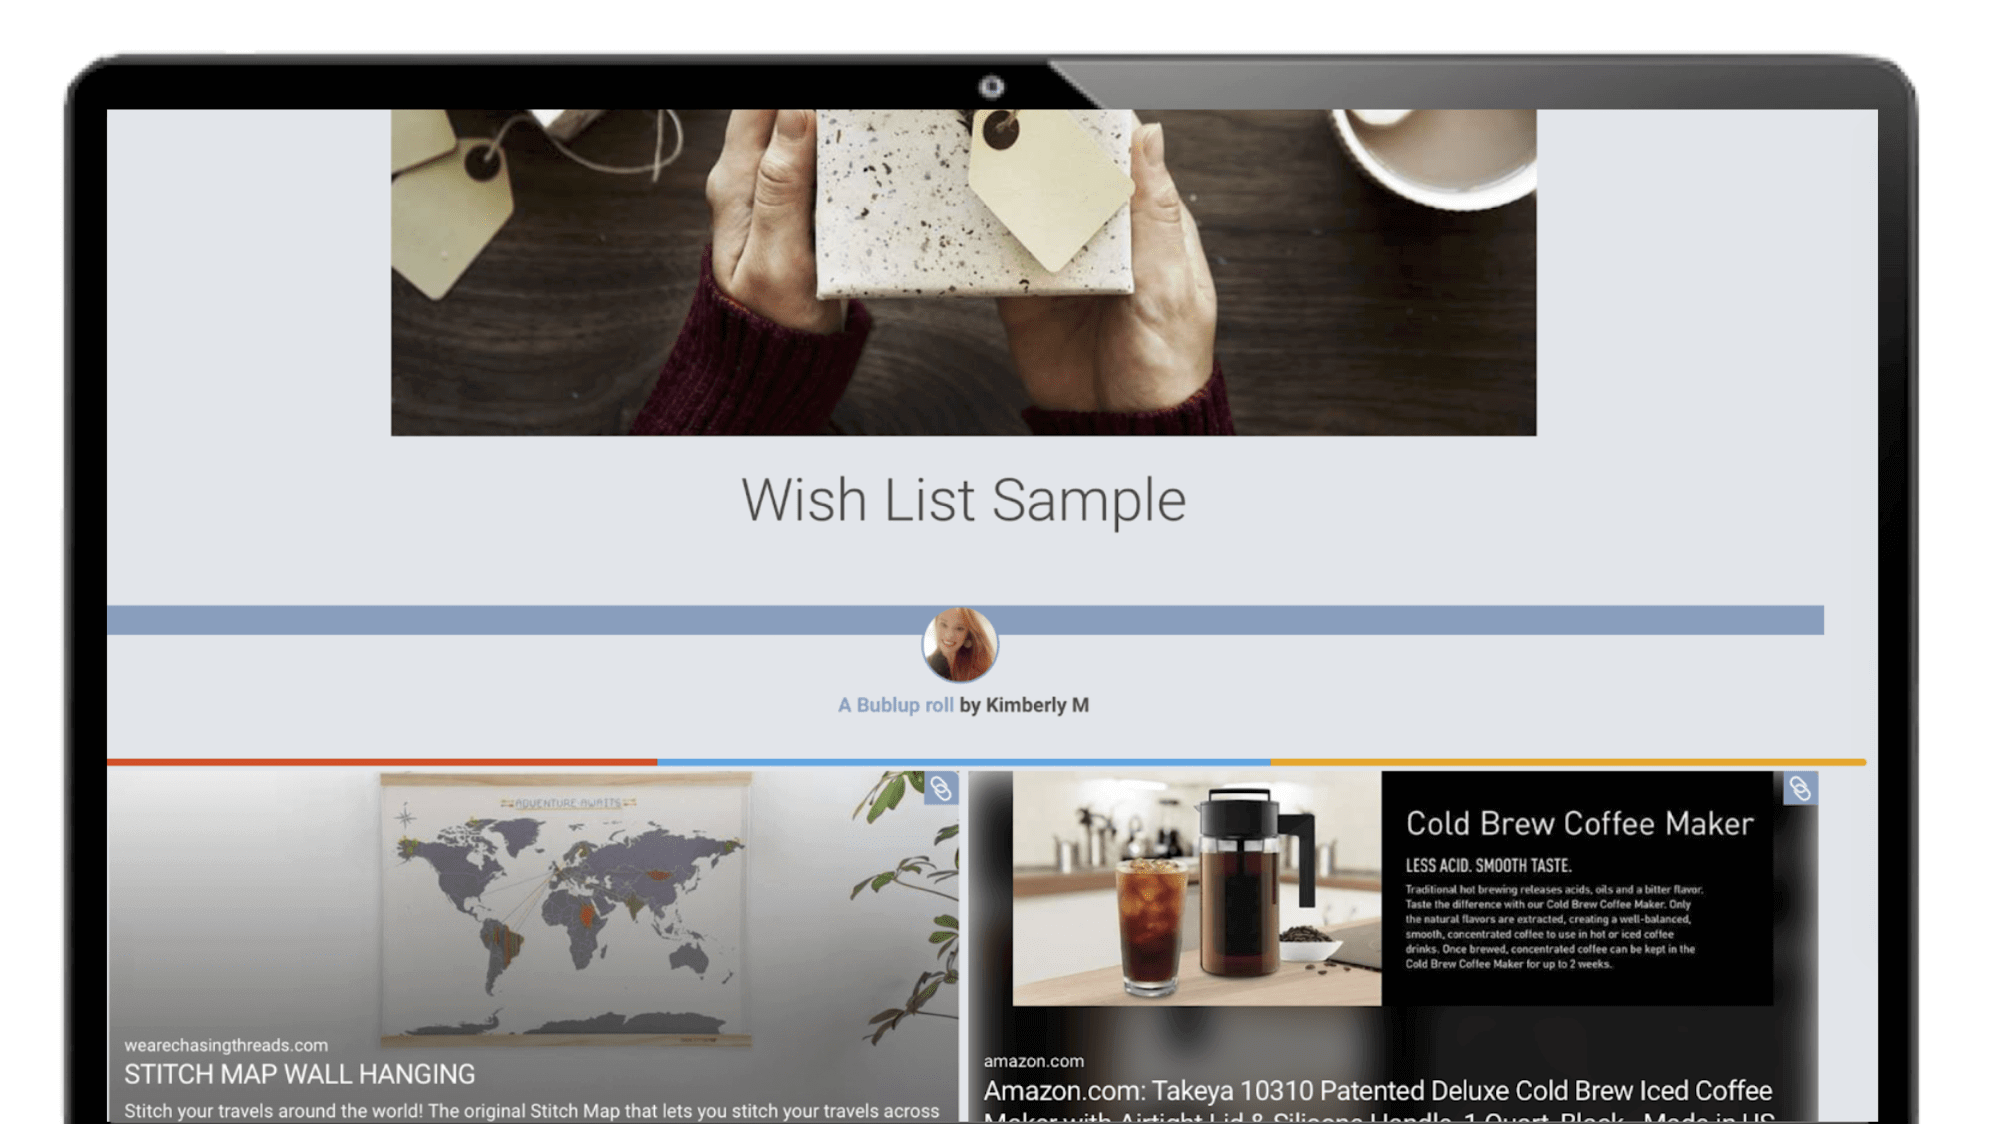This screenshot has width=1999, height=1125.
Task: Click the laptop webcam dot
Action: (x=991, y=87)
